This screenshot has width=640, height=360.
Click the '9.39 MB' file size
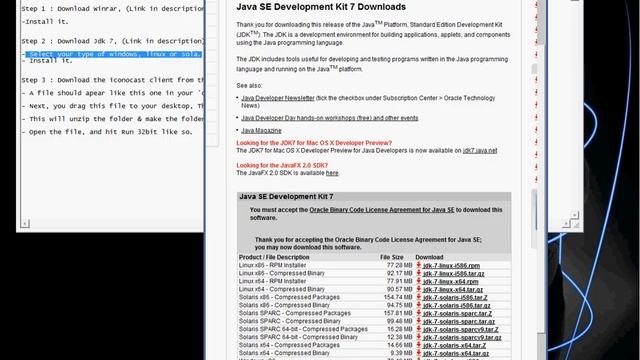(401, 353)
